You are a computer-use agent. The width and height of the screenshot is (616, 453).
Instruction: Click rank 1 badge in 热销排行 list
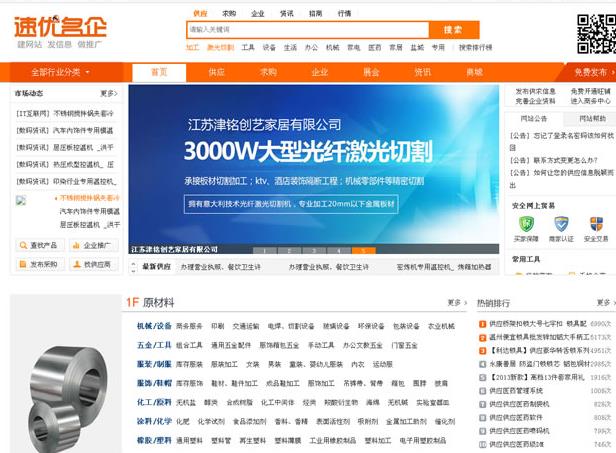click(482, 324)
